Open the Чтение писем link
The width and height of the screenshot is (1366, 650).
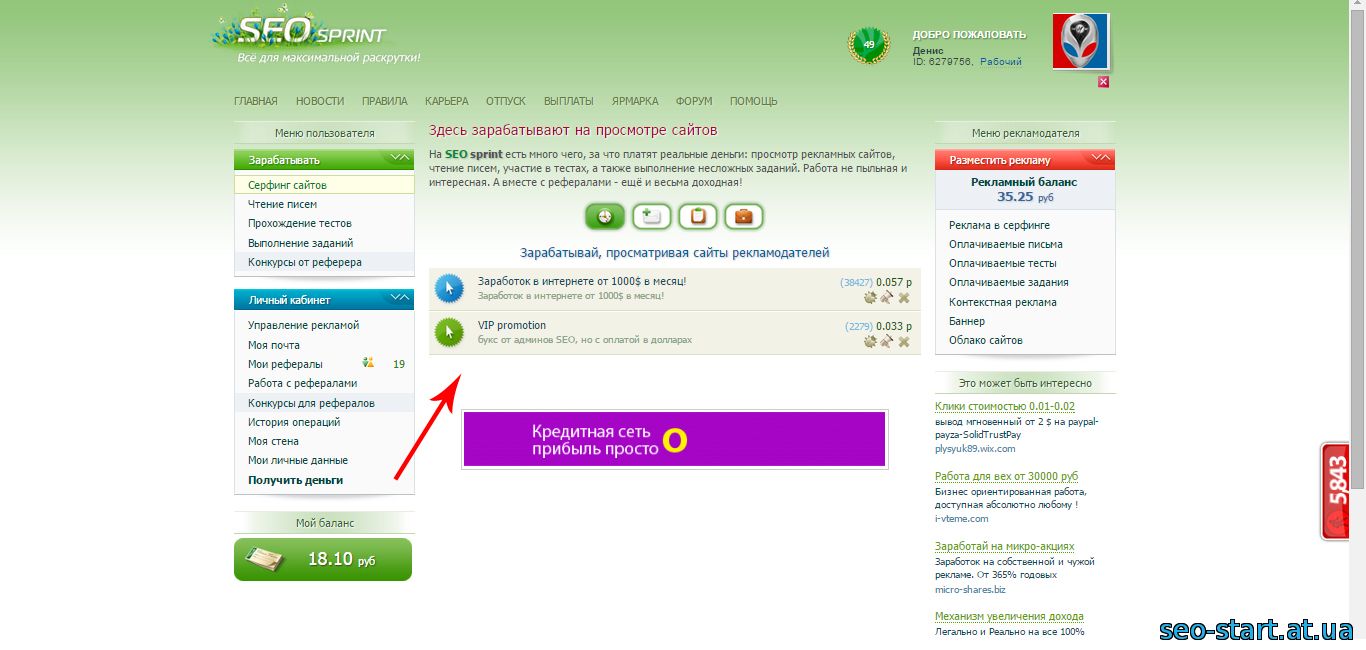(283, 204)
